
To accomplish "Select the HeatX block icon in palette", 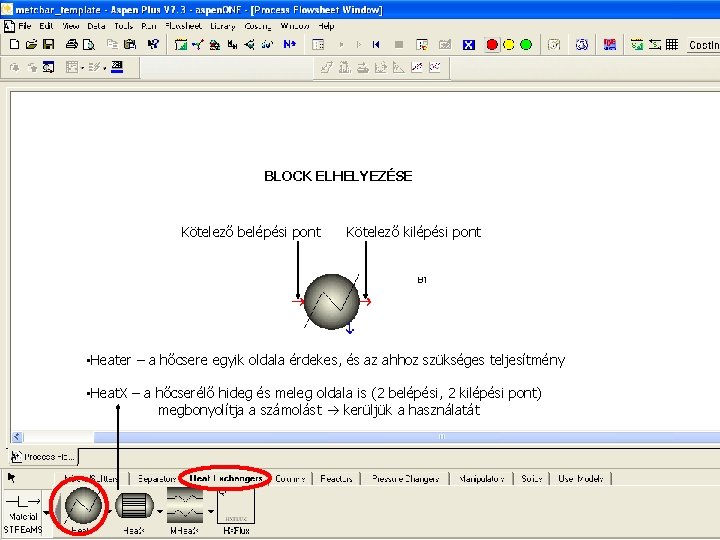I will click(135, 506).
